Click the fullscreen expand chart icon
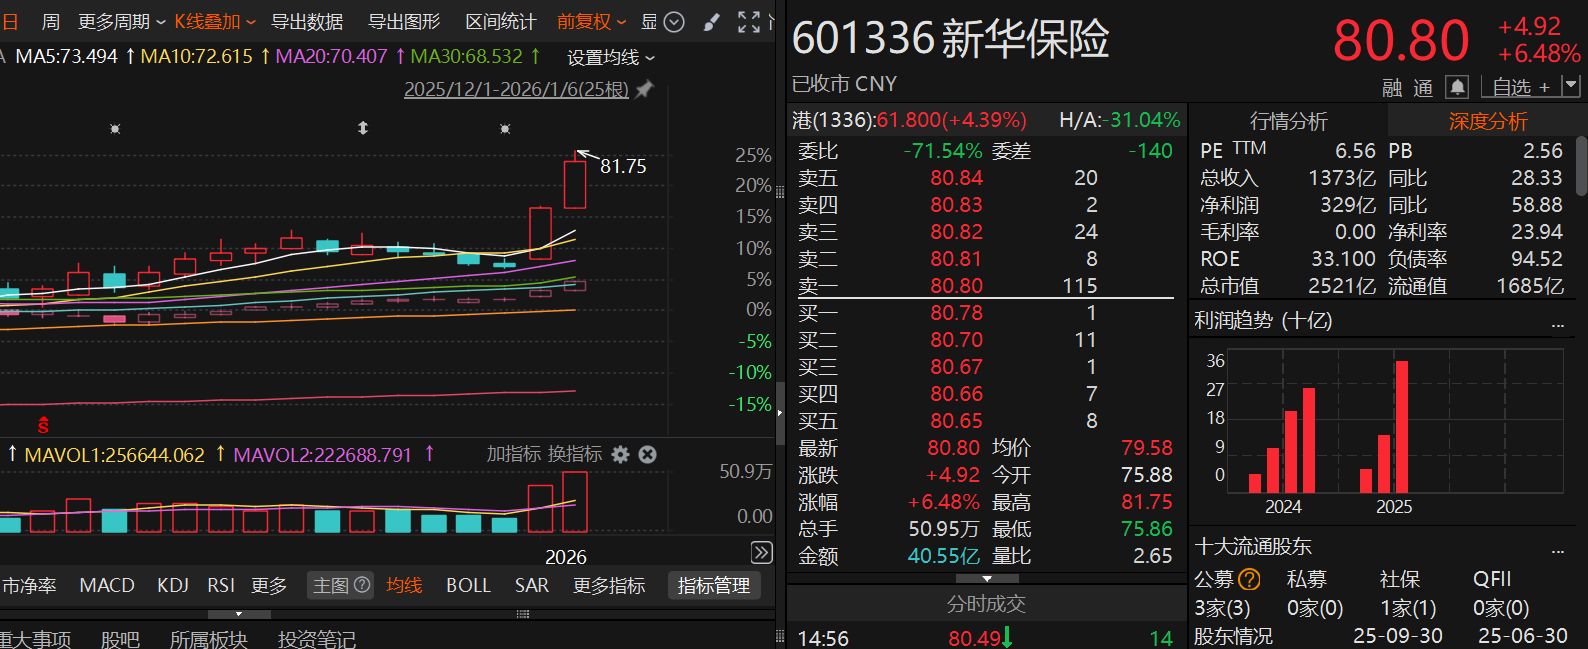Screen dimensions: 1588x649 click(x=748, y=22)
